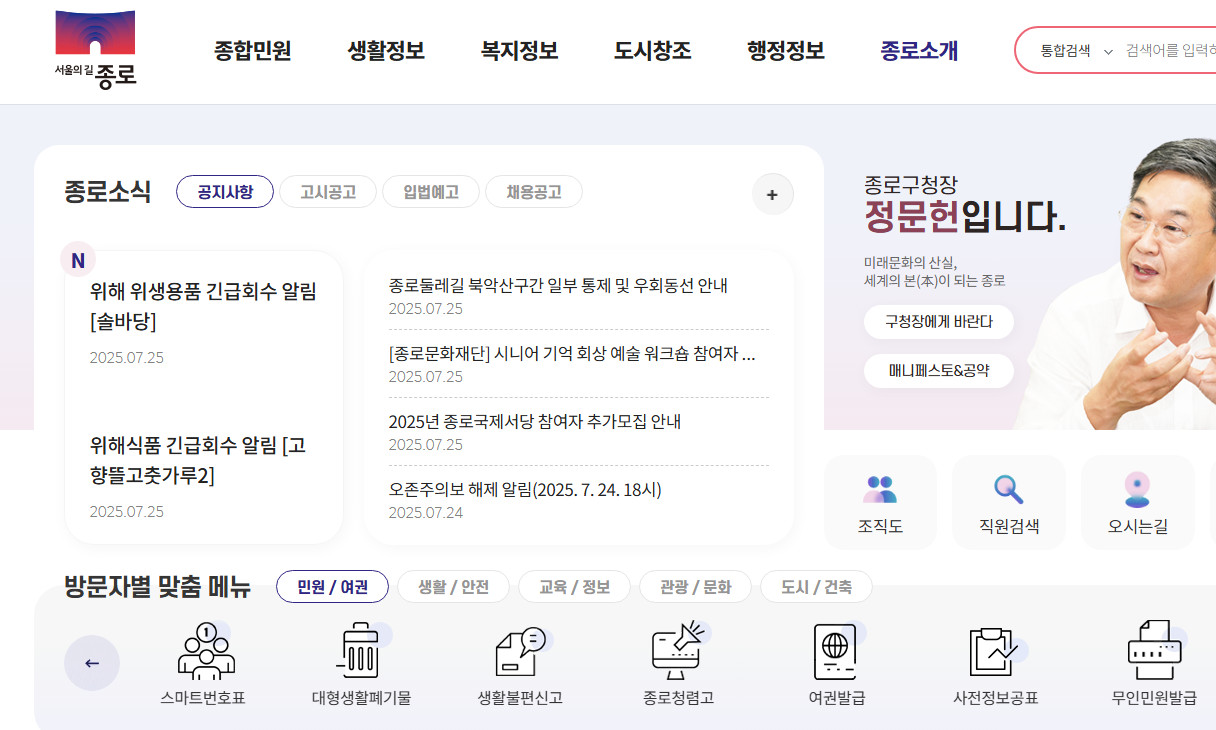Click the 오시는길 directions icon

coord(1137,502)
